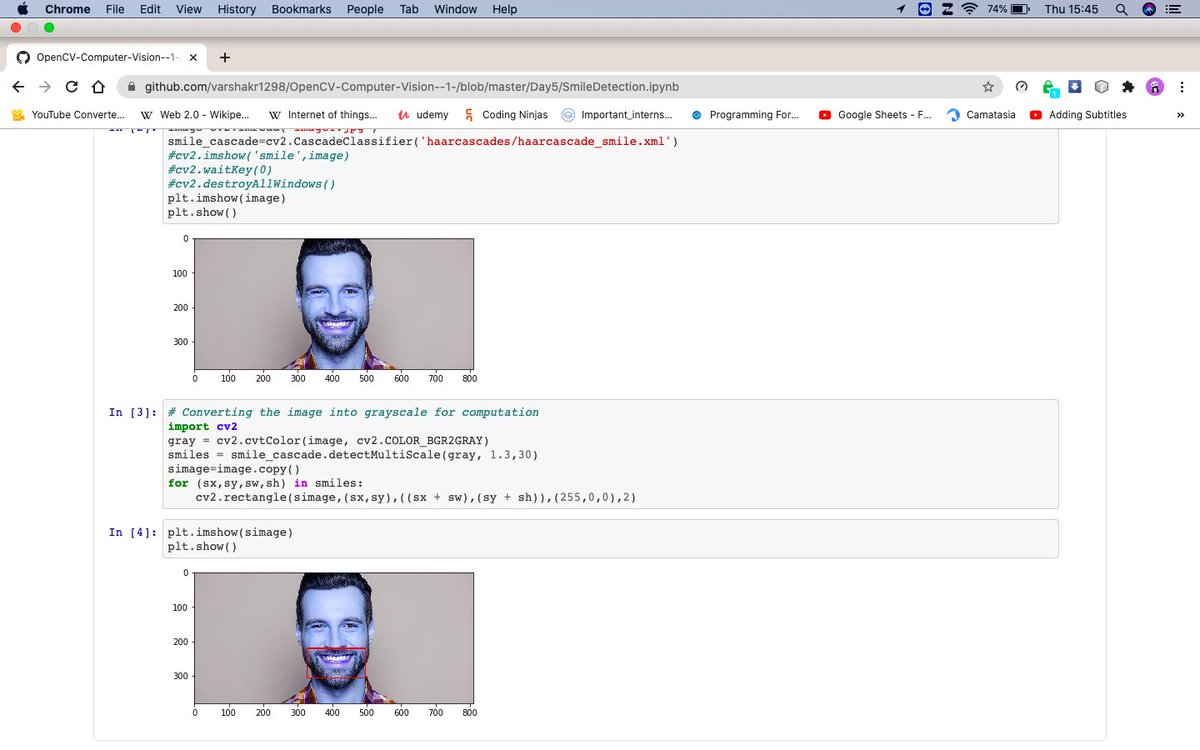
Task: Click the Zotero icon in the menu bar
Action: (x=946, y=9)
